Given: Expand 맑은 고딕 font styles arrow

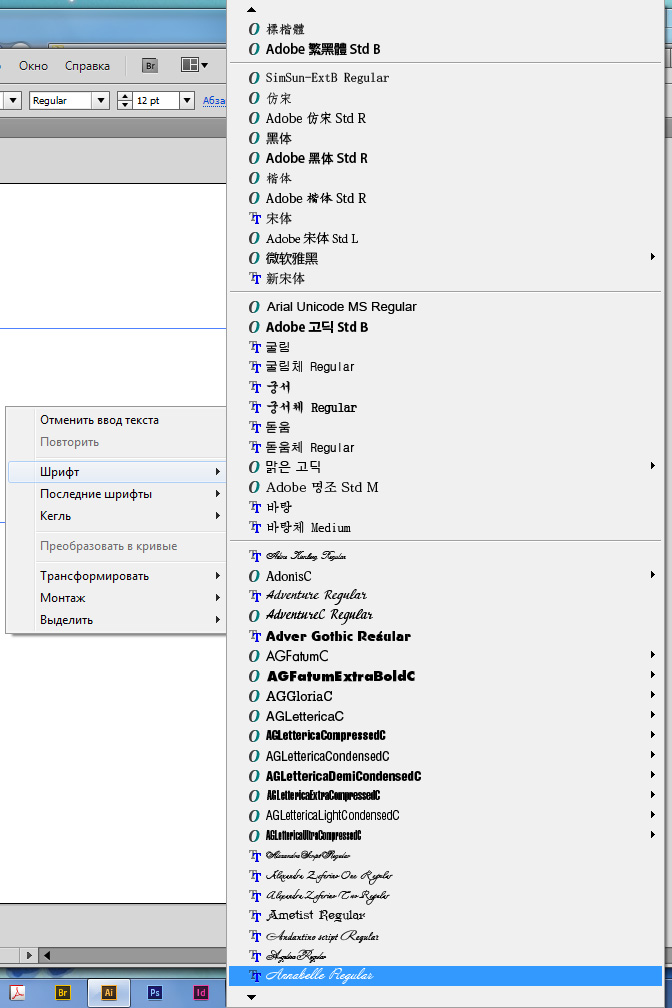Looking at the screenshot, I should point(653,465).
